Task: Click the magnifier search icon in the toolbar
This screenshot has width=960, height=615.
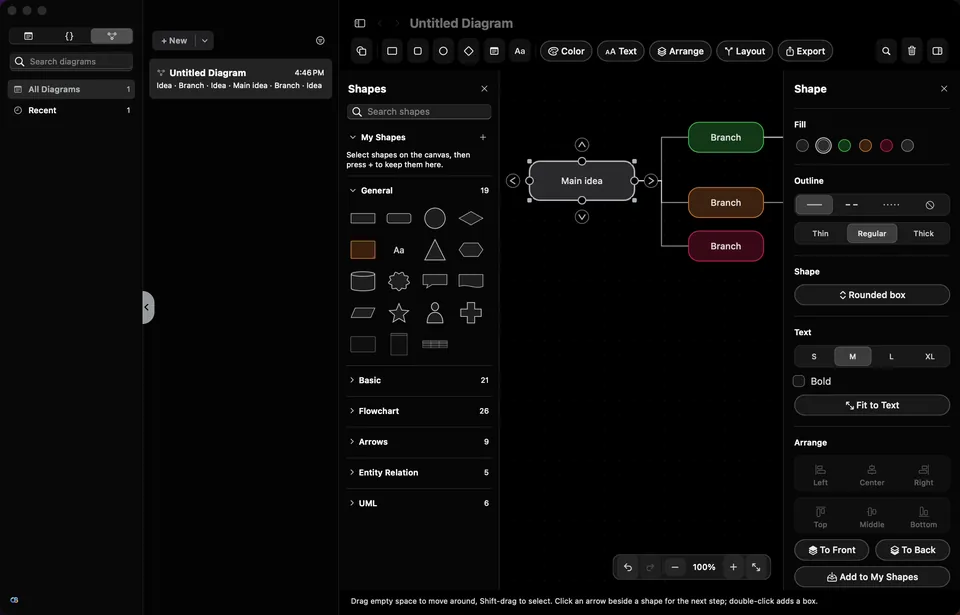Action: [886, 51]
